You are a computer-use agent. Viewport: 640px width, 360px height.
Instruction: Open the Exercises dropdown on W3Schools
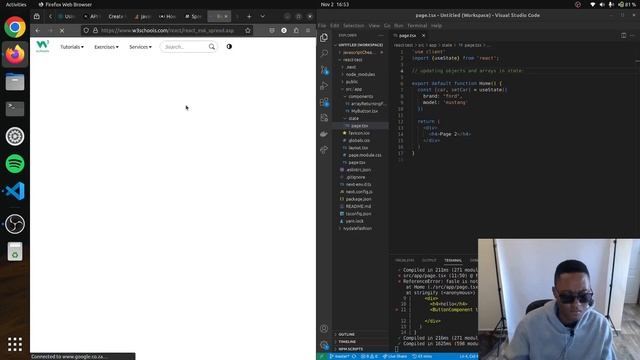[106, 47]
